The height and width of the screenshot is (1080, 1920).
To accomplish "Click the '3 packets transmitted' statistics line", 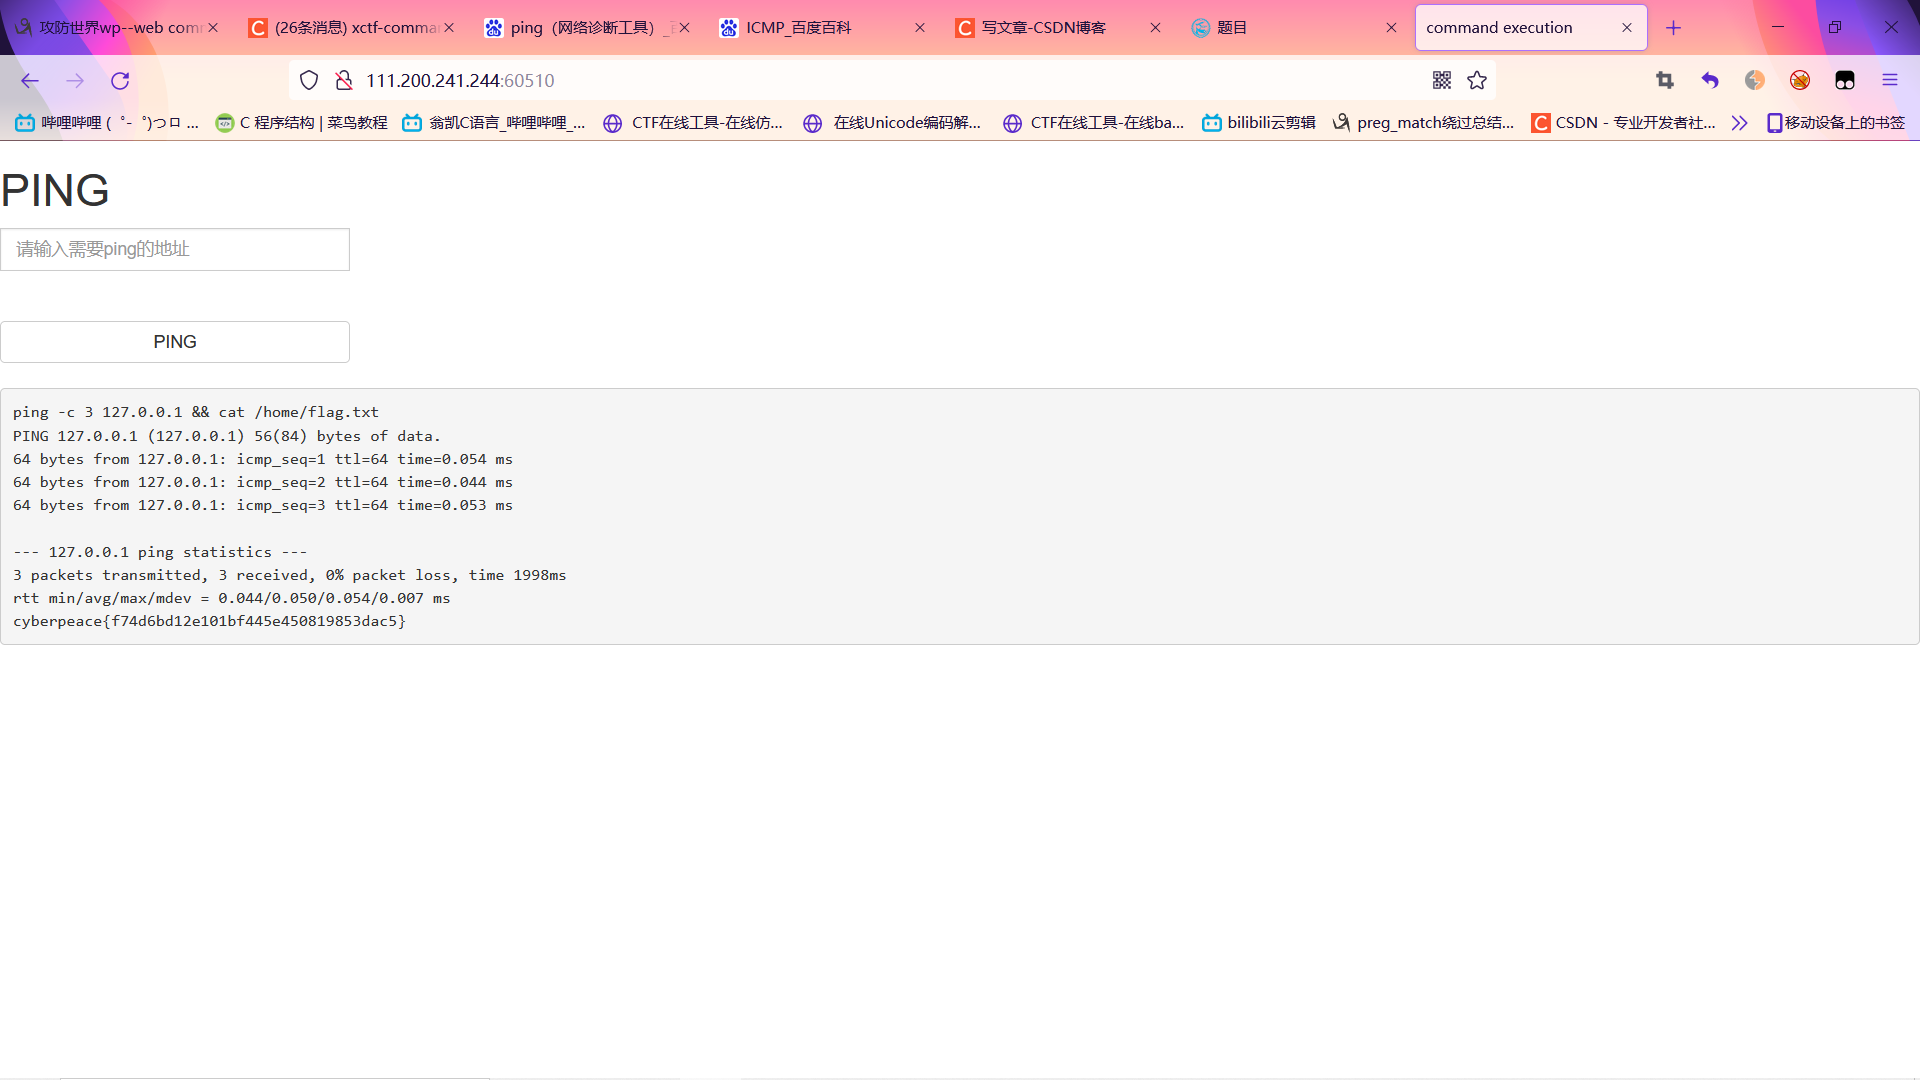I will pyautogui.click(x=290, y=575).
